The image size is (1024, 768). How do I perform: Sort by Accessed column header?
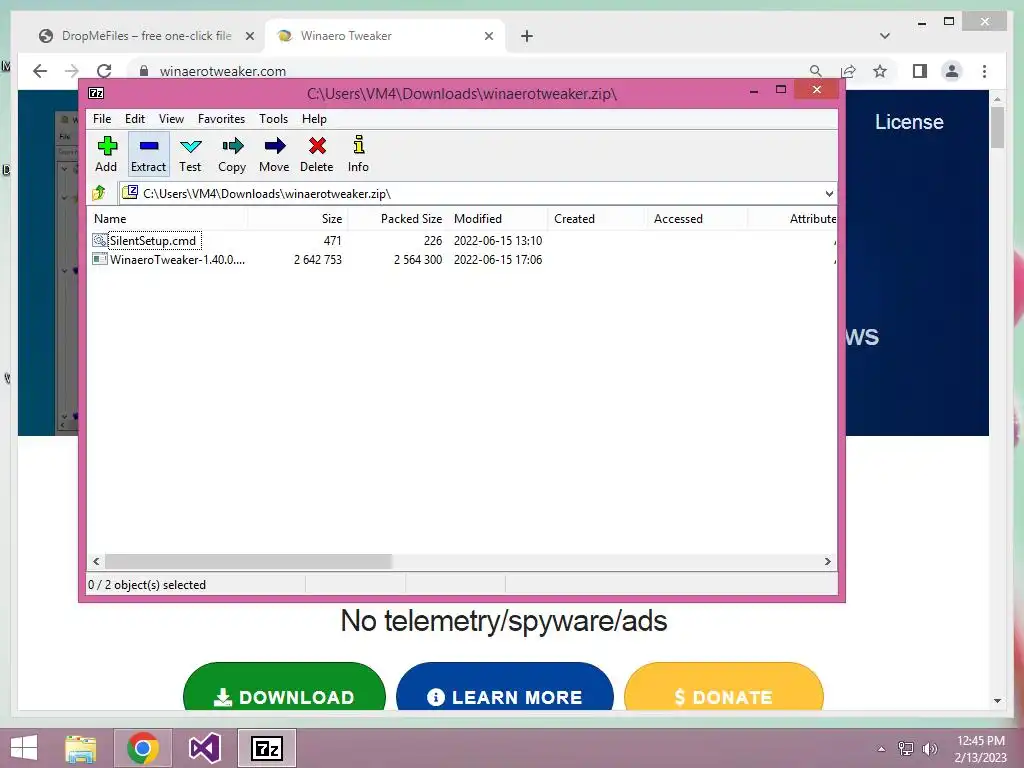tap(697, 219)
